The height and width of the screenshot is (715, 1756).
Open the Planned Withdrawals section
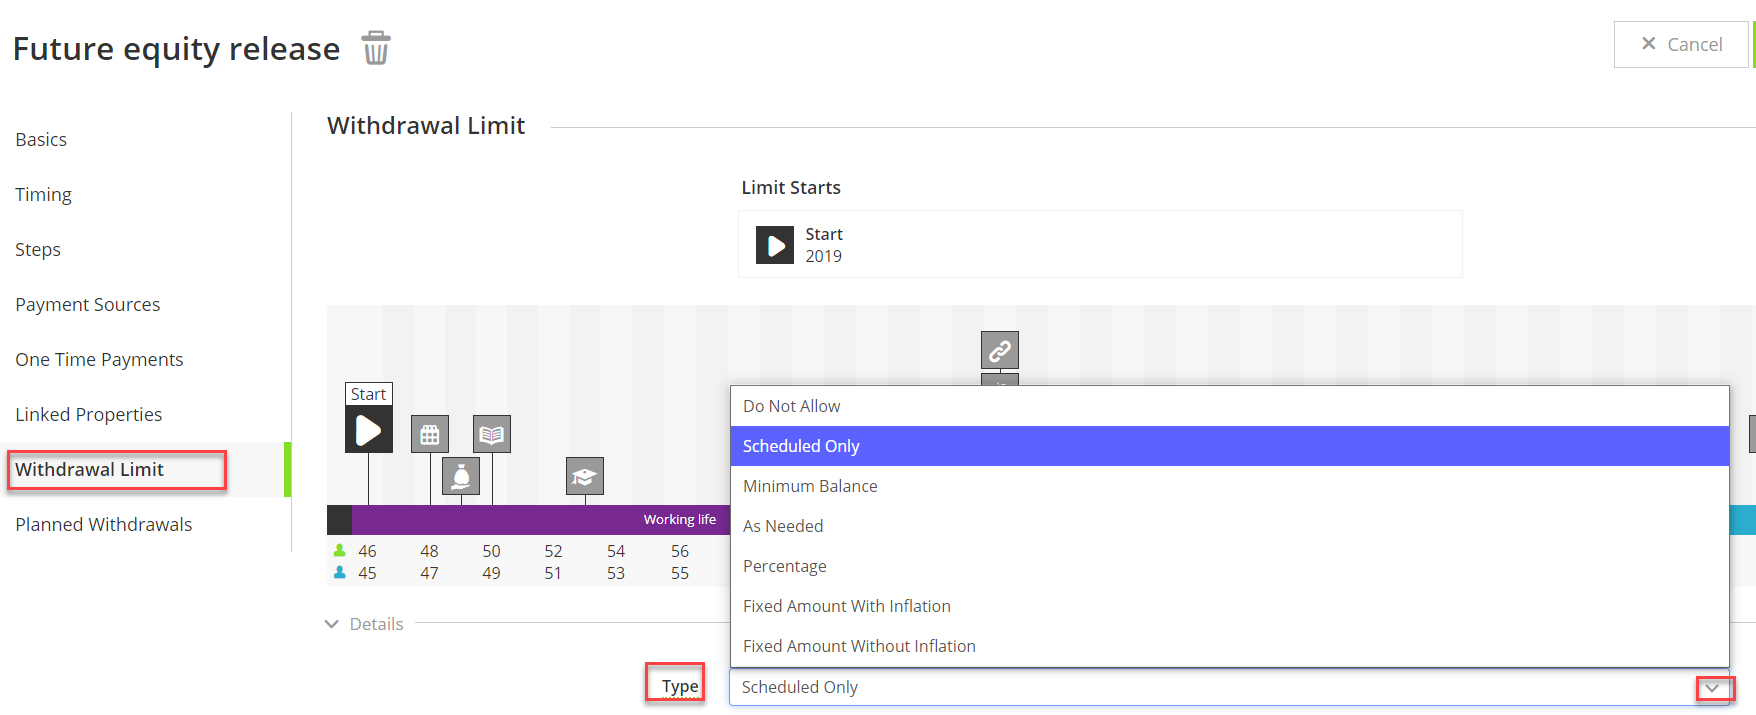click(104, 525)
